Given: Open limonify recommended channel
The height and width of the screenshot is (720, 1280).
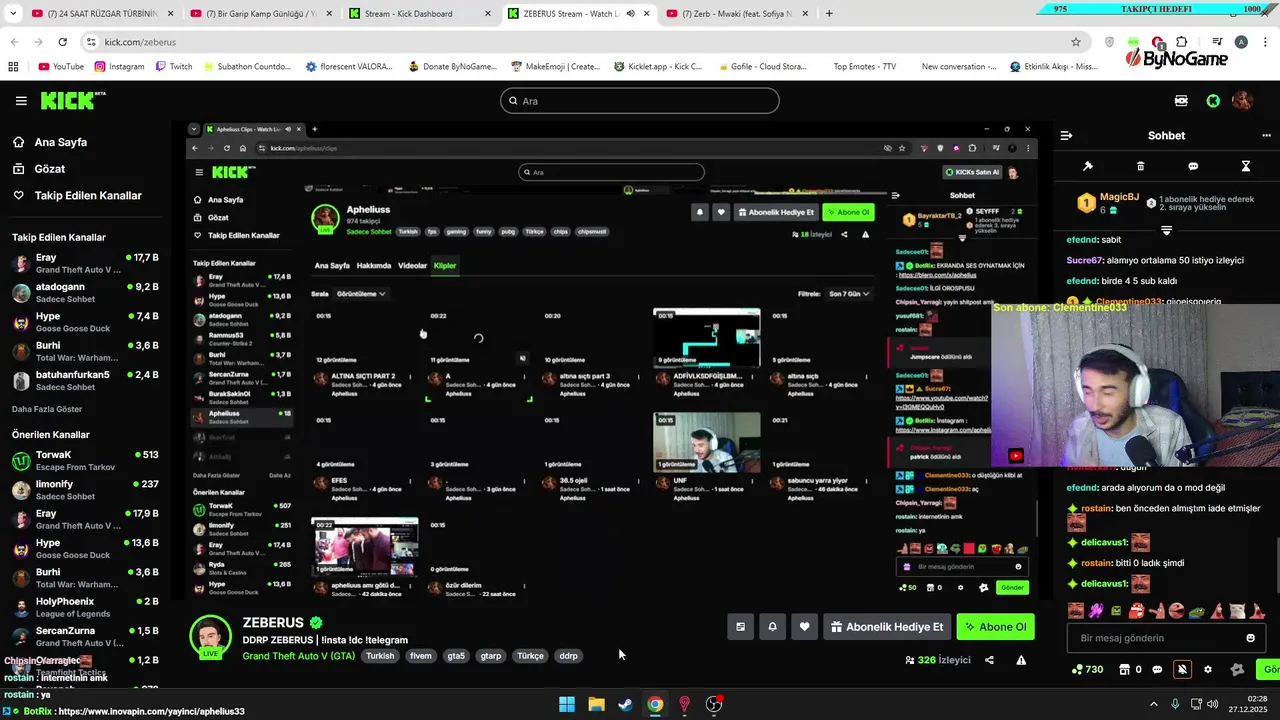Looking at the screenshot, I should [x=84, y=489].
